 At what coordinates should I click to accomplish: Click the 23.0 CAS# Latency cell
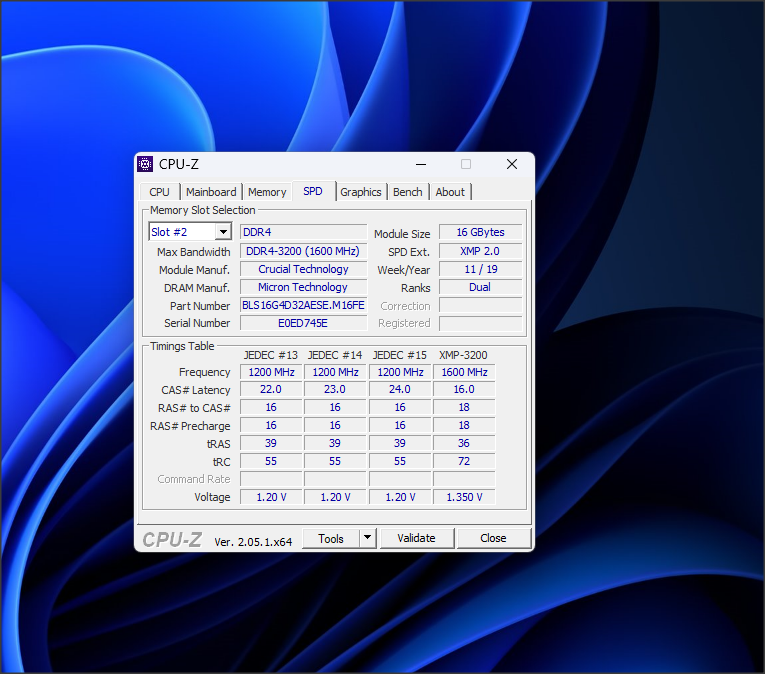pos(335,389)
